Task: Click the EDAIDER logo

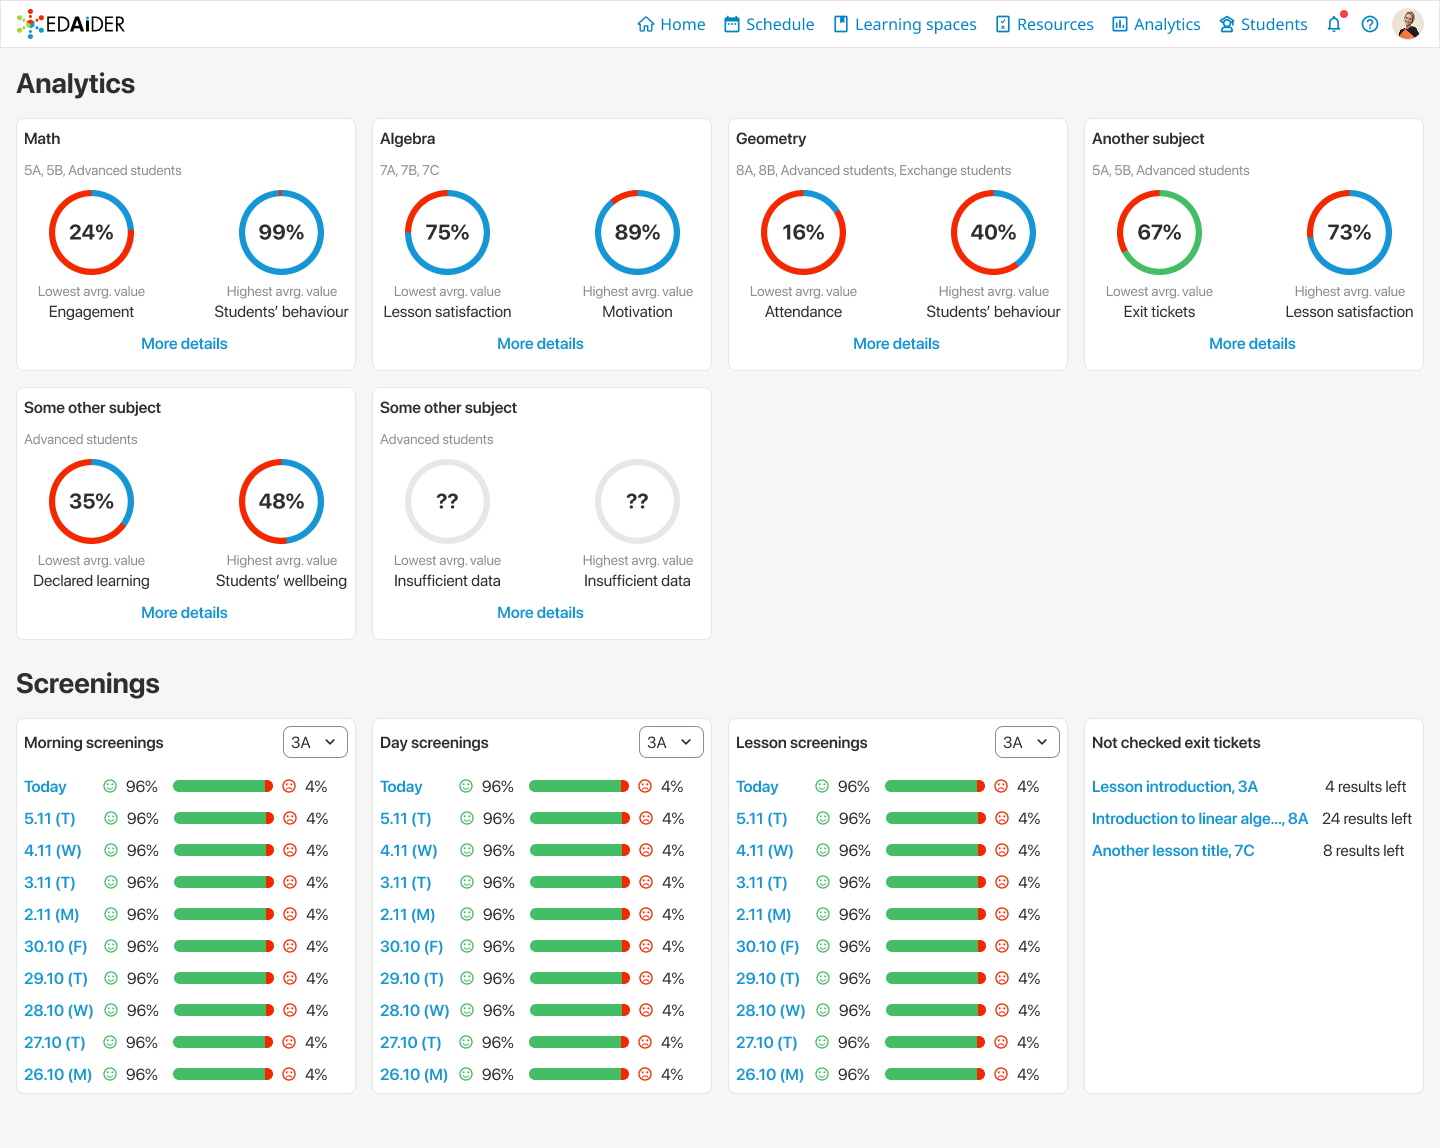Action: pos(71,24)
